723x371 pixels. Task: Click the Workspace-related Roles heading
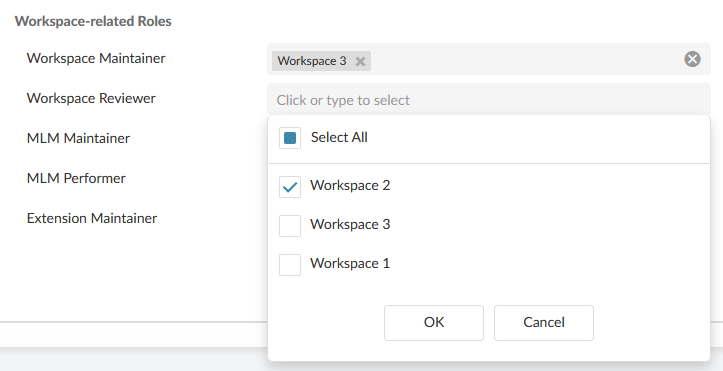point(93,21)
